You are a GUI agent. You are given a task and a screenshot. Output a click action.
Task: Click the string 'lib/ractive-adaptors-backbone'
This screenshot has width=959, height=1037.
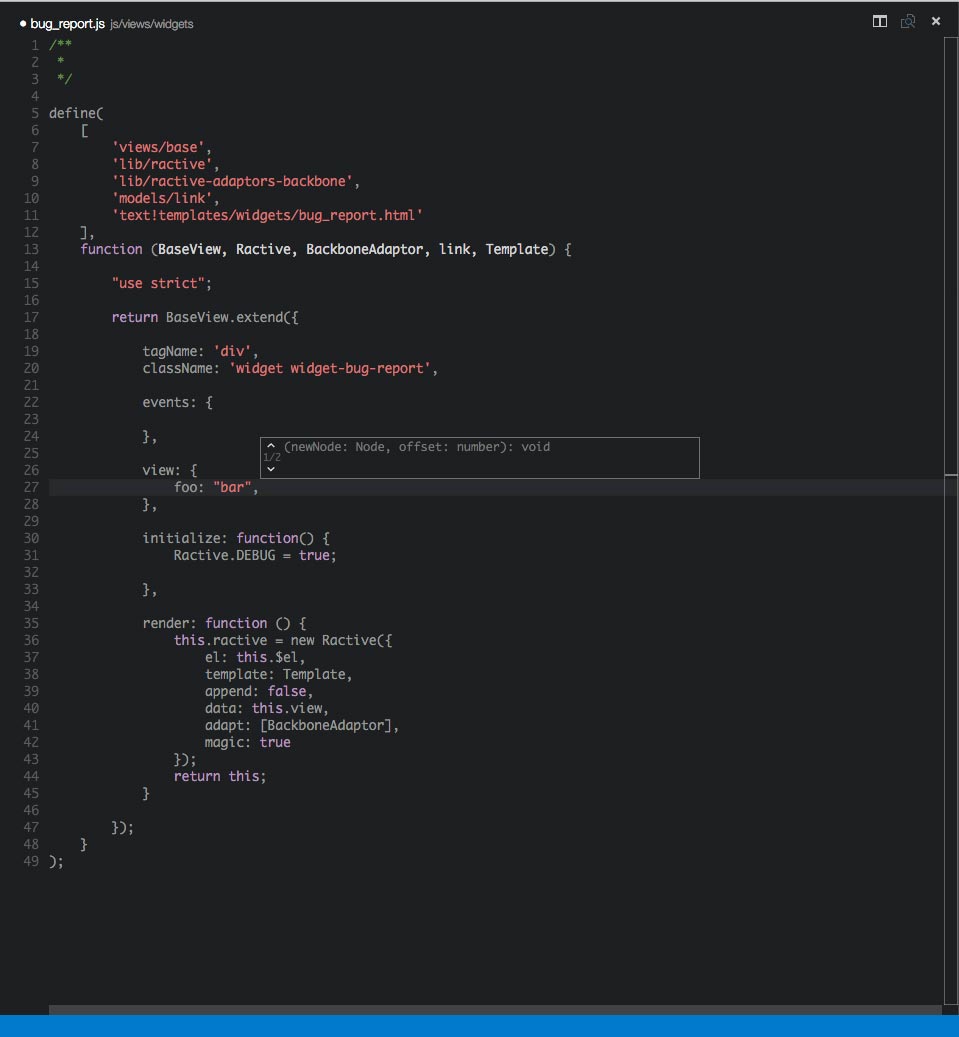(x=232, y=181)
